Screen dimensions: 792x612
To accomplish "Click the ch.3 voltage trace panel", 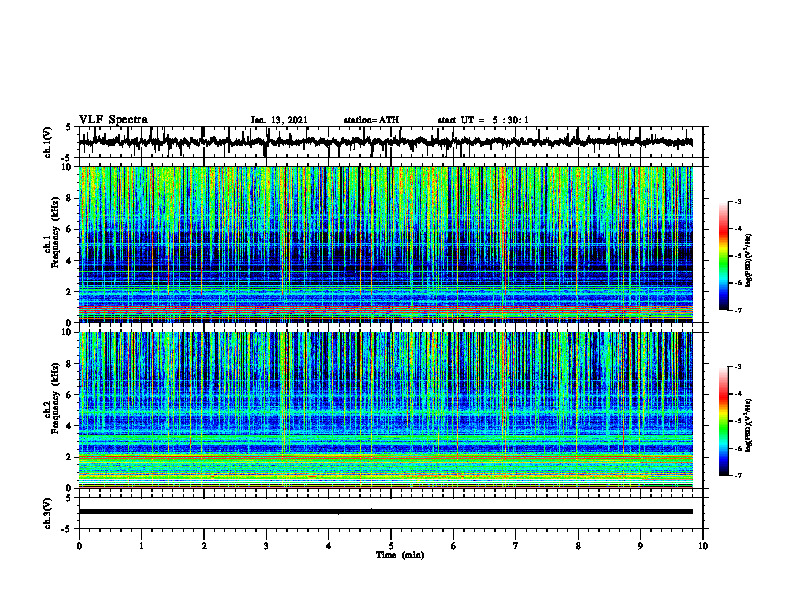I will click(x=391, y=513).
